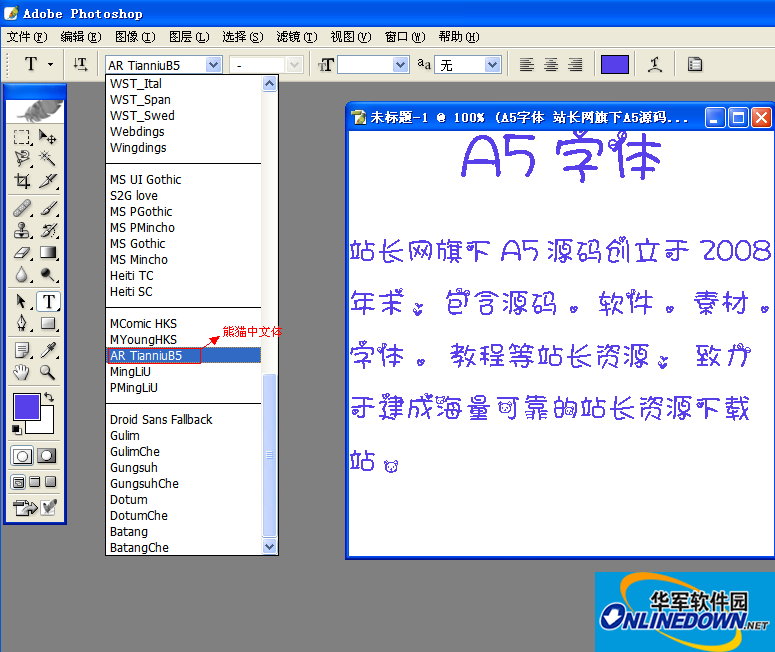Viewport: 775px width, 652px height.
Task: Select the Healing Brush tool
Action: pos(22,209)
